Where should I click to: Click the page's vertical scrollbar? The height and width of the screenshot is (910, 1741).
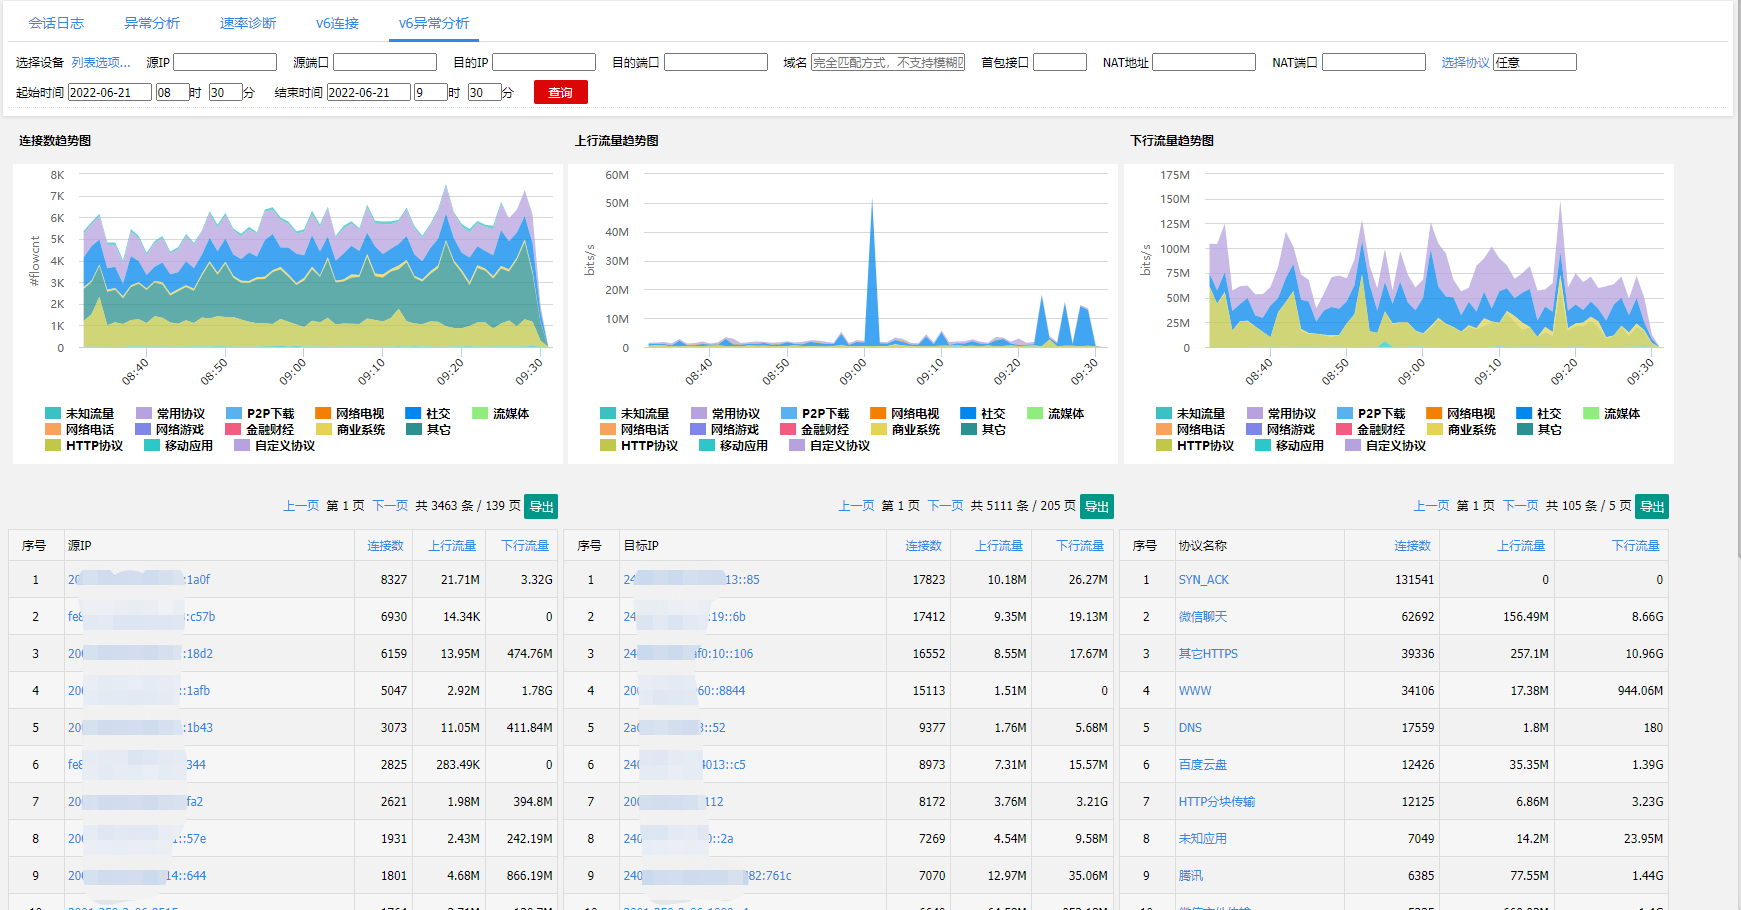coord(1738,280)
